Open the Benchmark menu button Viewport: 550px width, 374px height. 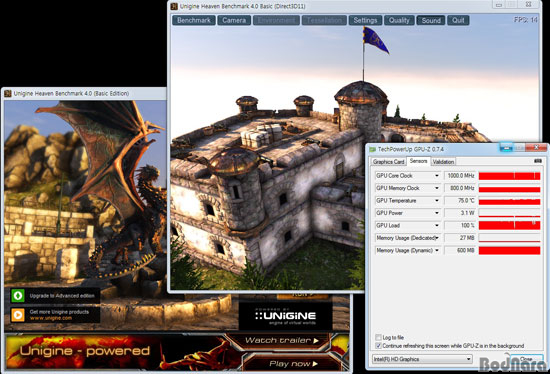194,20
